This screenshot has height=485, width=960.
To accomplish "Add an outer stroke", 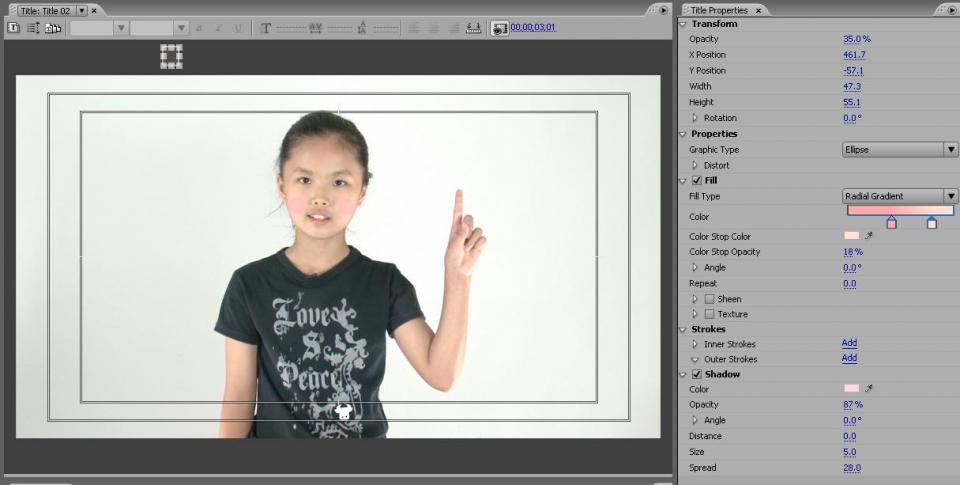I will coord(849,359).
